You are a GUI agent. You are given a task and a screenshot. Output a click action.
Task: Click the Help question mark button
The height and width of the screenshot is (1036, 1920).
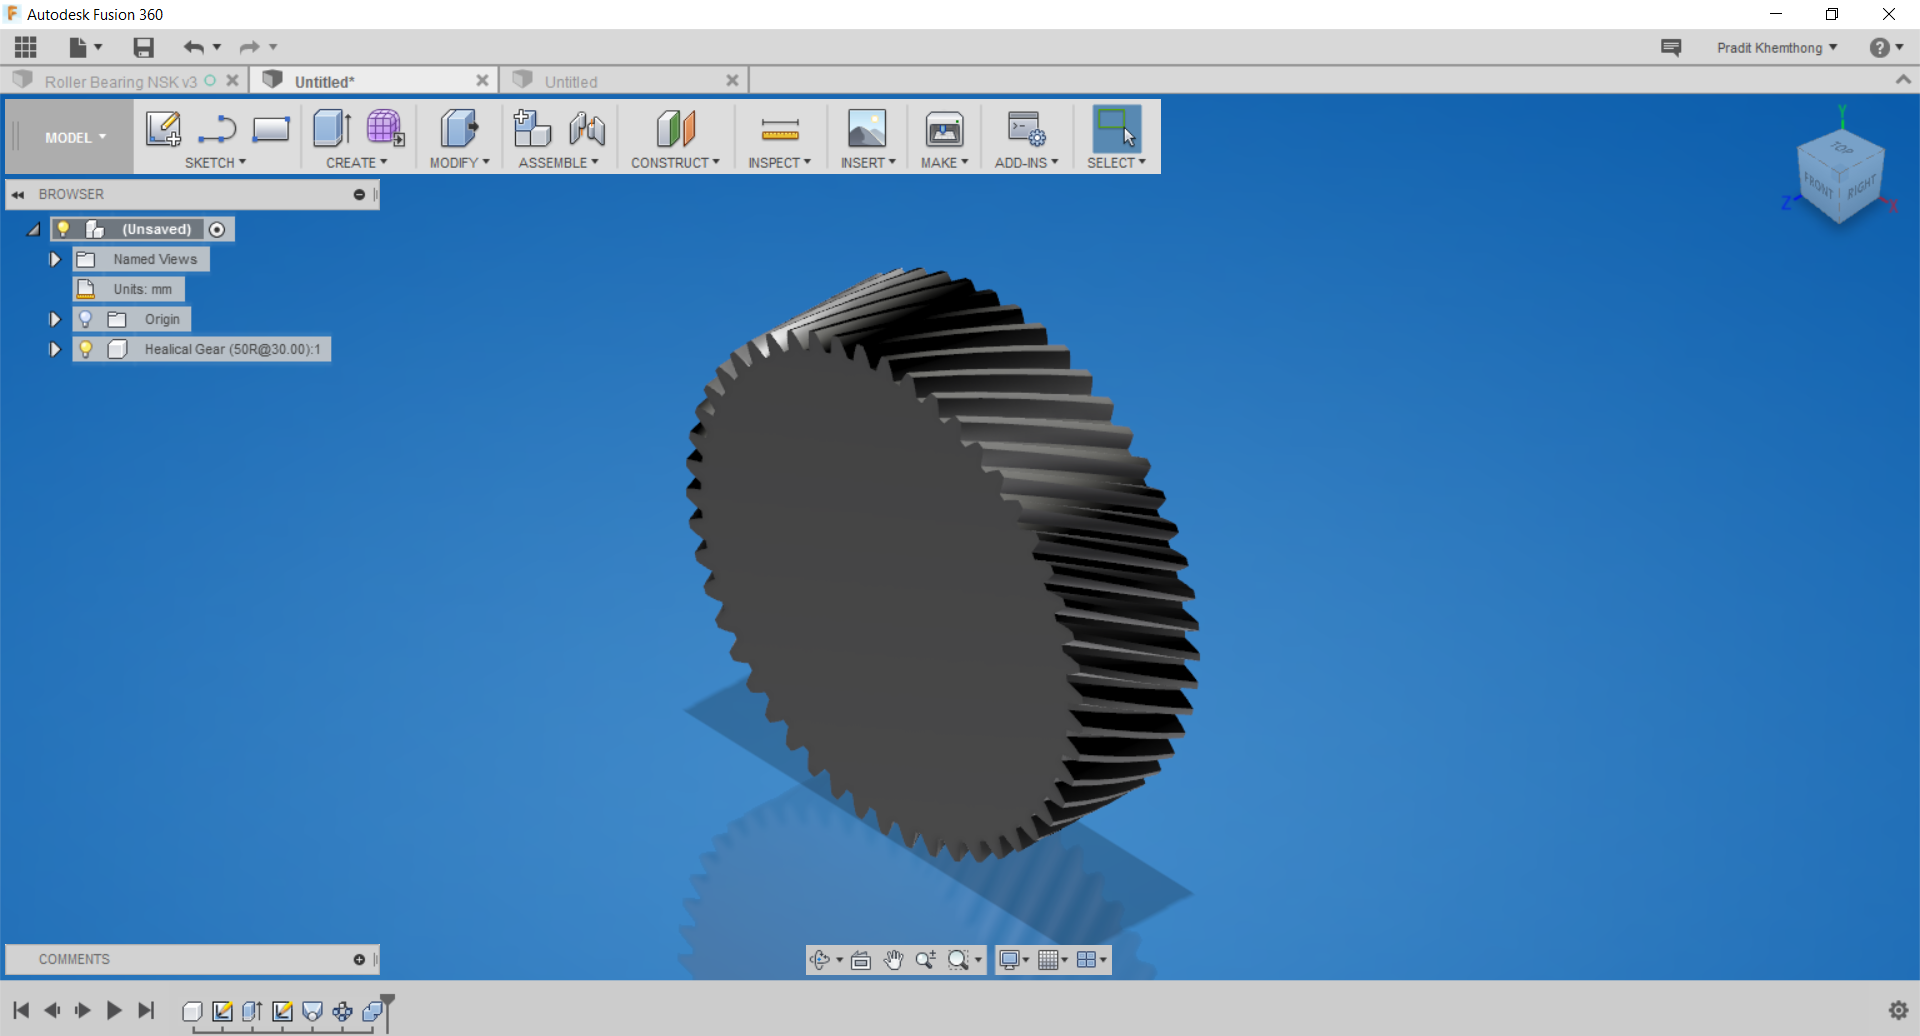click(1882, 47)
